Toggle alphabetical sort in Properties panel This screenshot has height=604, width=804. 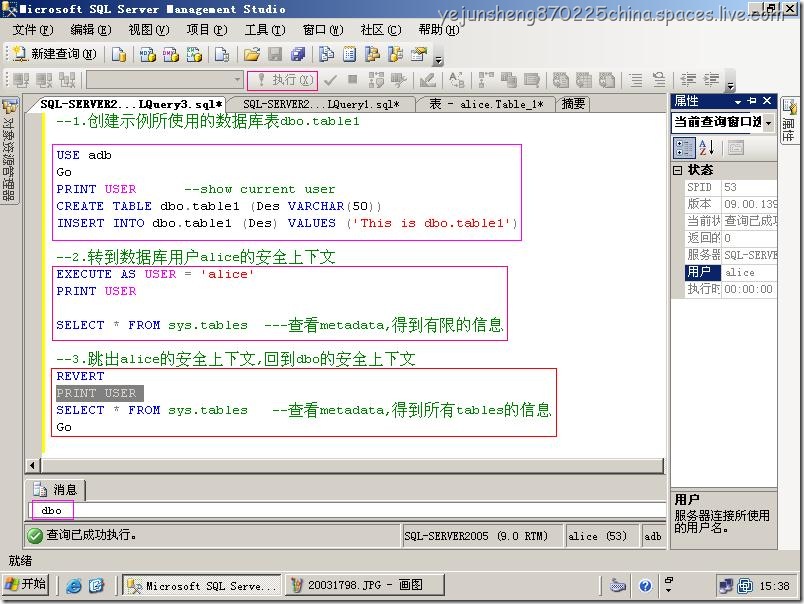[x=706, y=148]
